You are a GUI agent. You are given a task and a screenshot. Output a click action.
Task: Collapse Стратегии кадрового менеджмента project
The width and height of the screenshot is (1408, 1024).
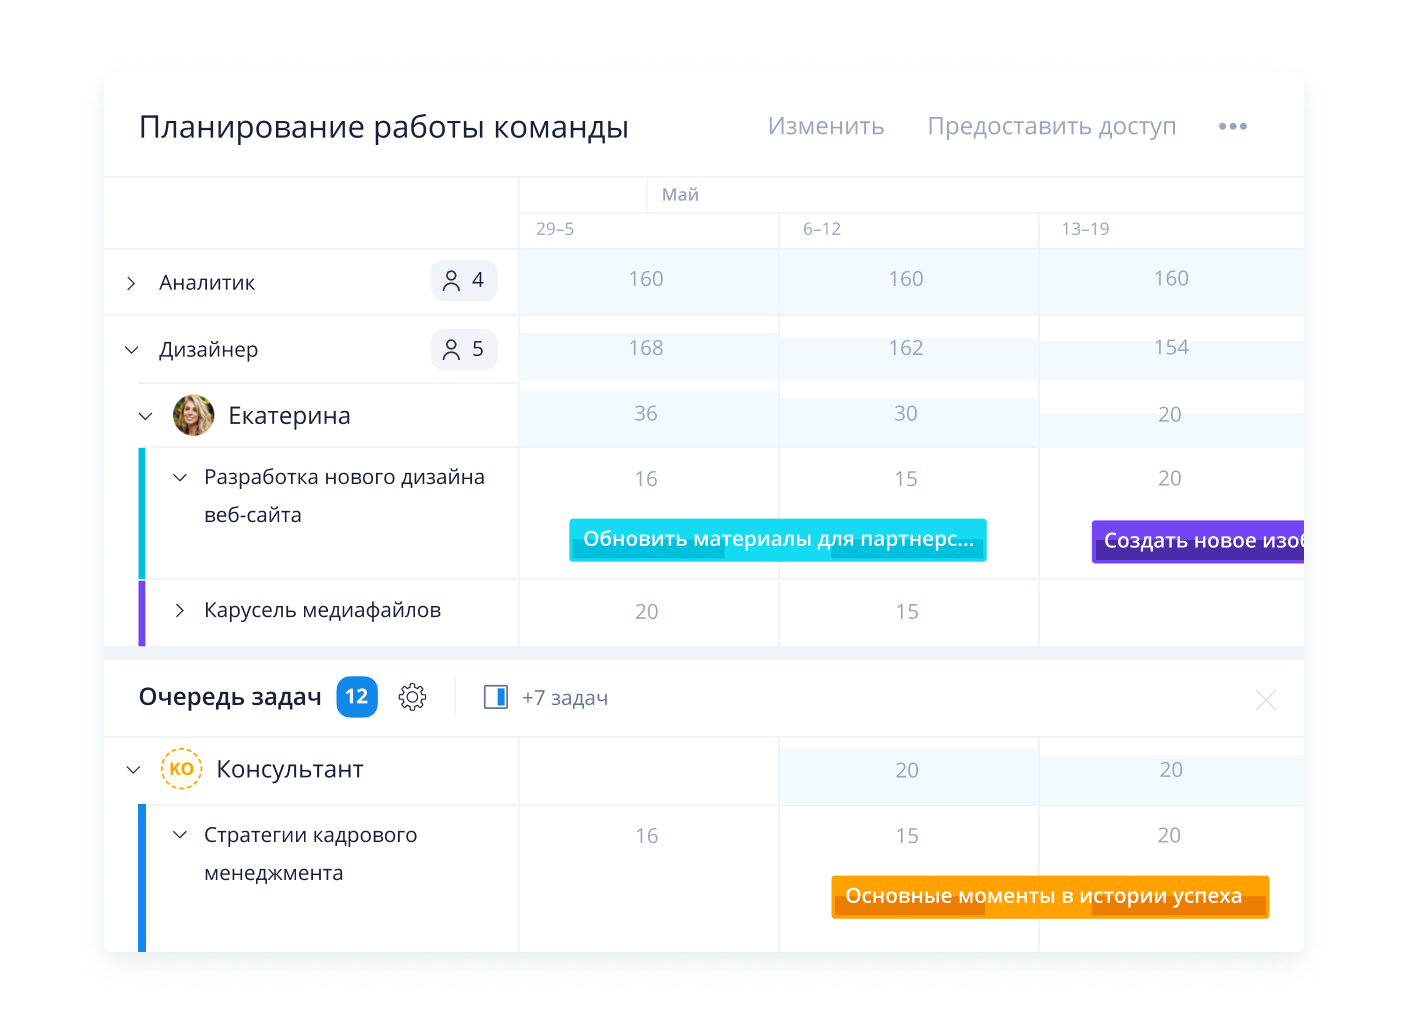point(180,835)
